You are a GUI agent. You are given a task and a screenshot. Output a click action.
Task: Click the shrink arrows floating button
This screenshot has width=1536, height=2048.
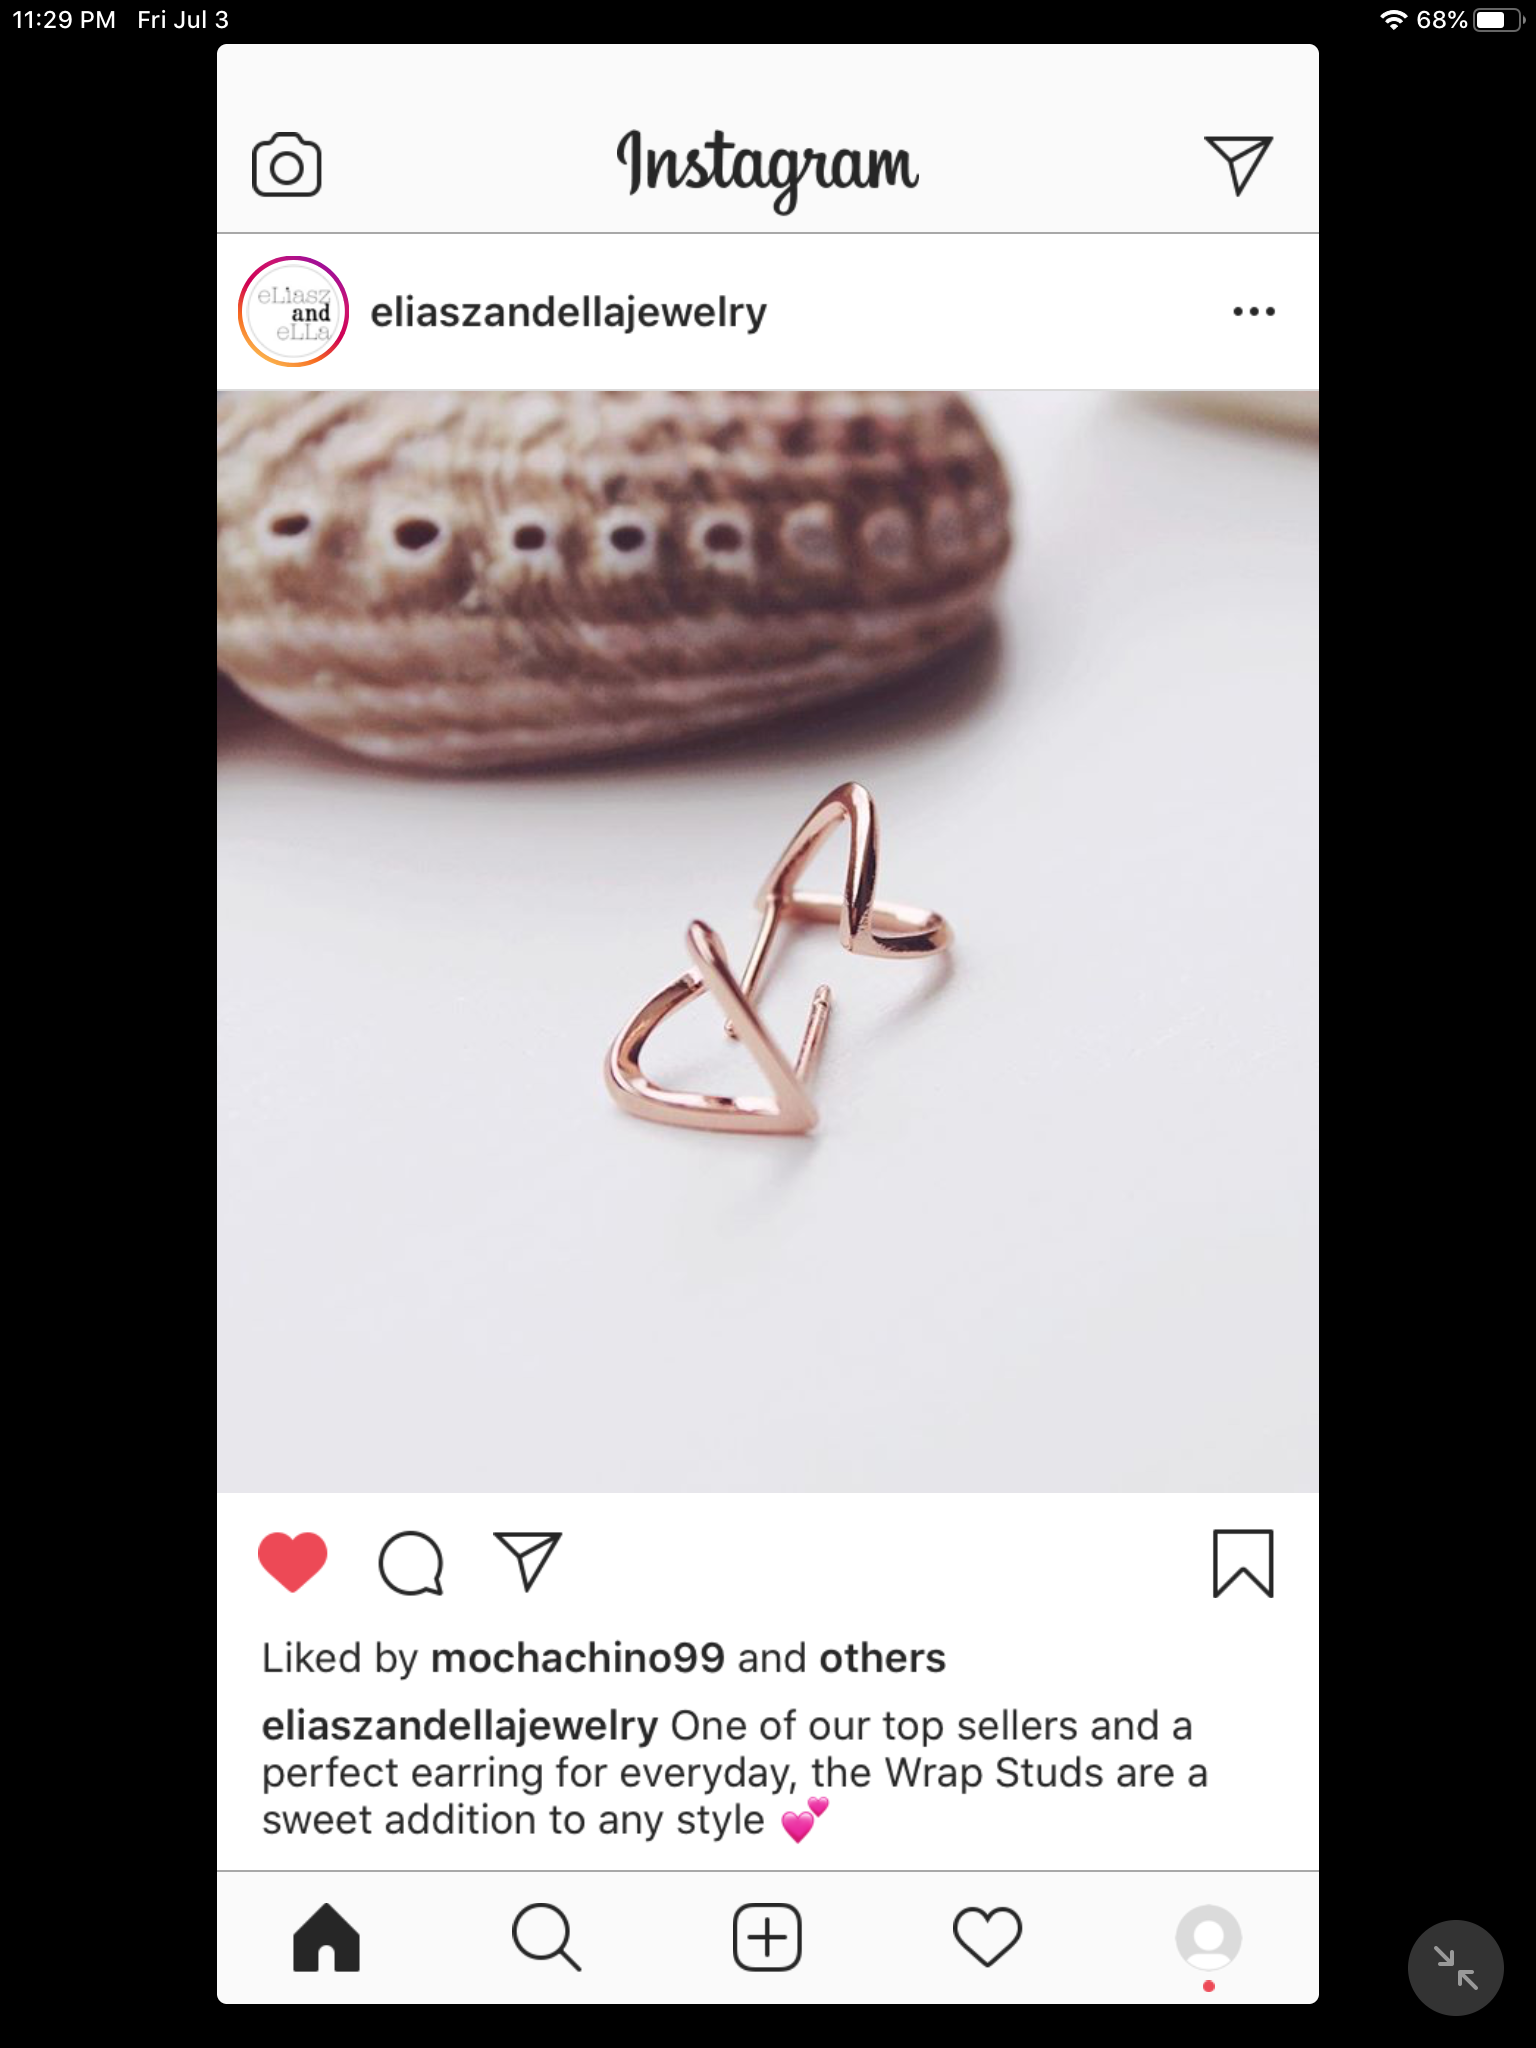pos(1455,1967)
